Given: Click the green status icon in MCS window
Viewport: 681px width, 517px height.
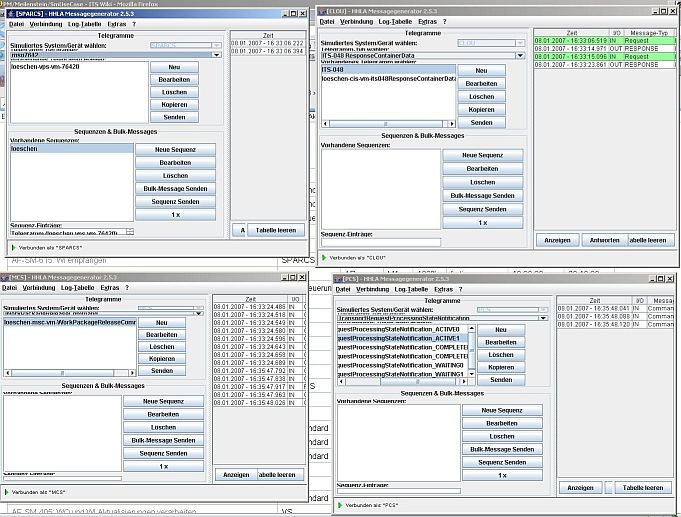Looking at the screenshot, I should (x=6, y=492).
